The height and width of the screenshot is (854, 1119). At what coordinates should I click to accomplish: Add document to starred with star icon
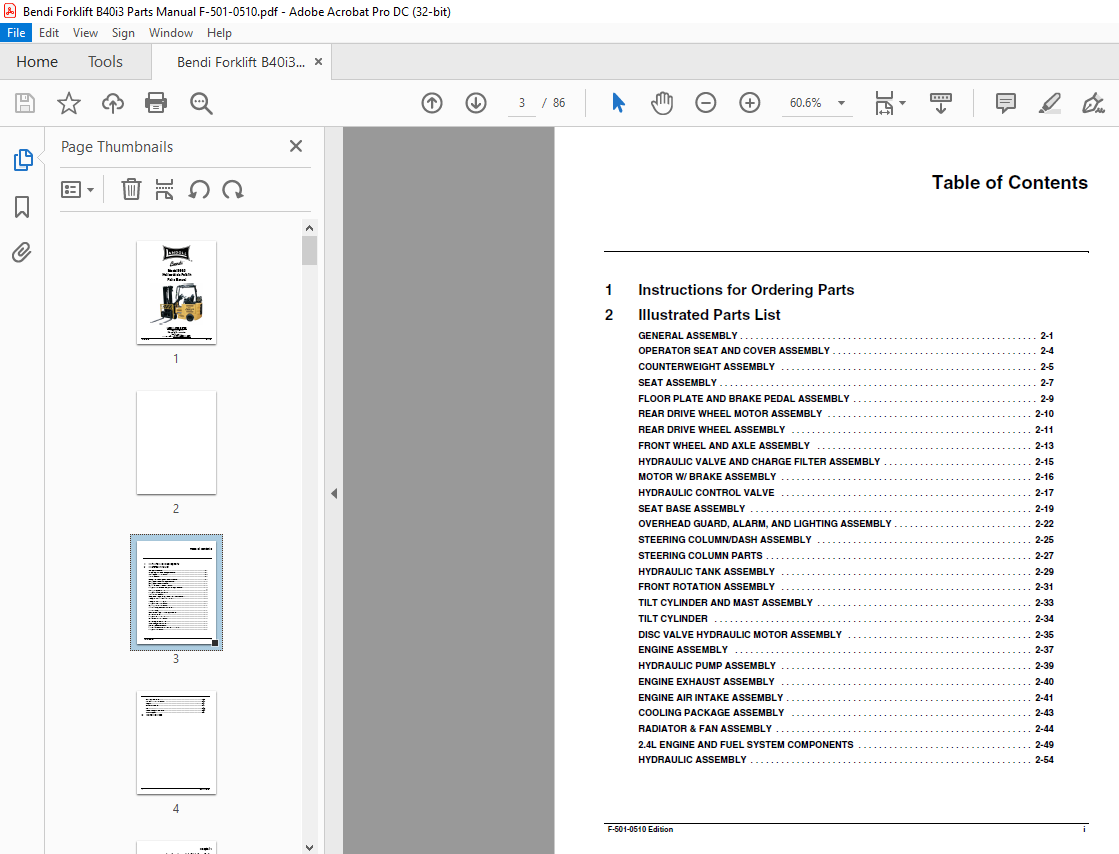[x=69, y=103]
